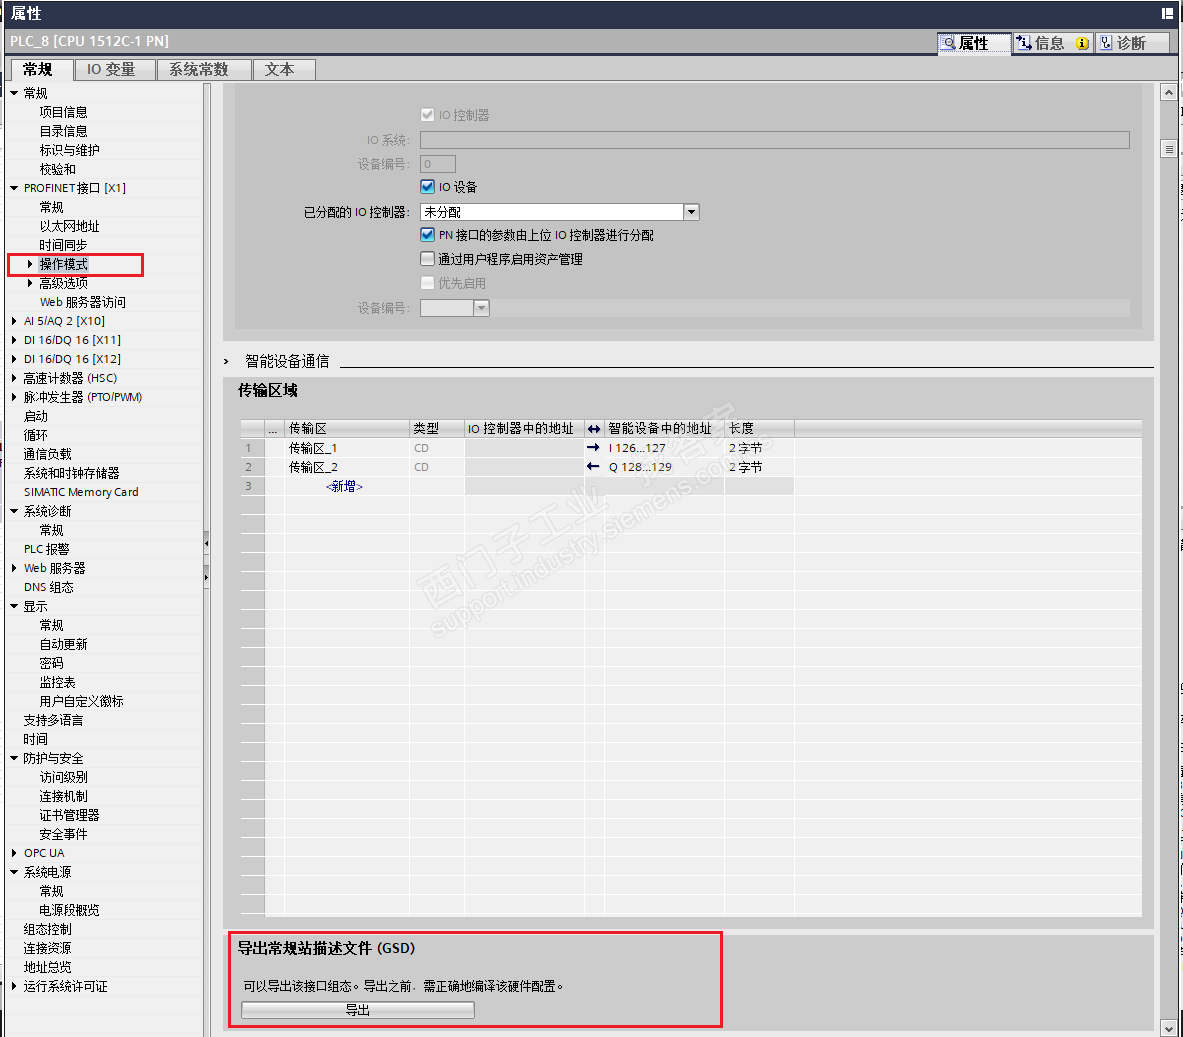Toggle panel layout icon in title bar

coord(1167,13)
